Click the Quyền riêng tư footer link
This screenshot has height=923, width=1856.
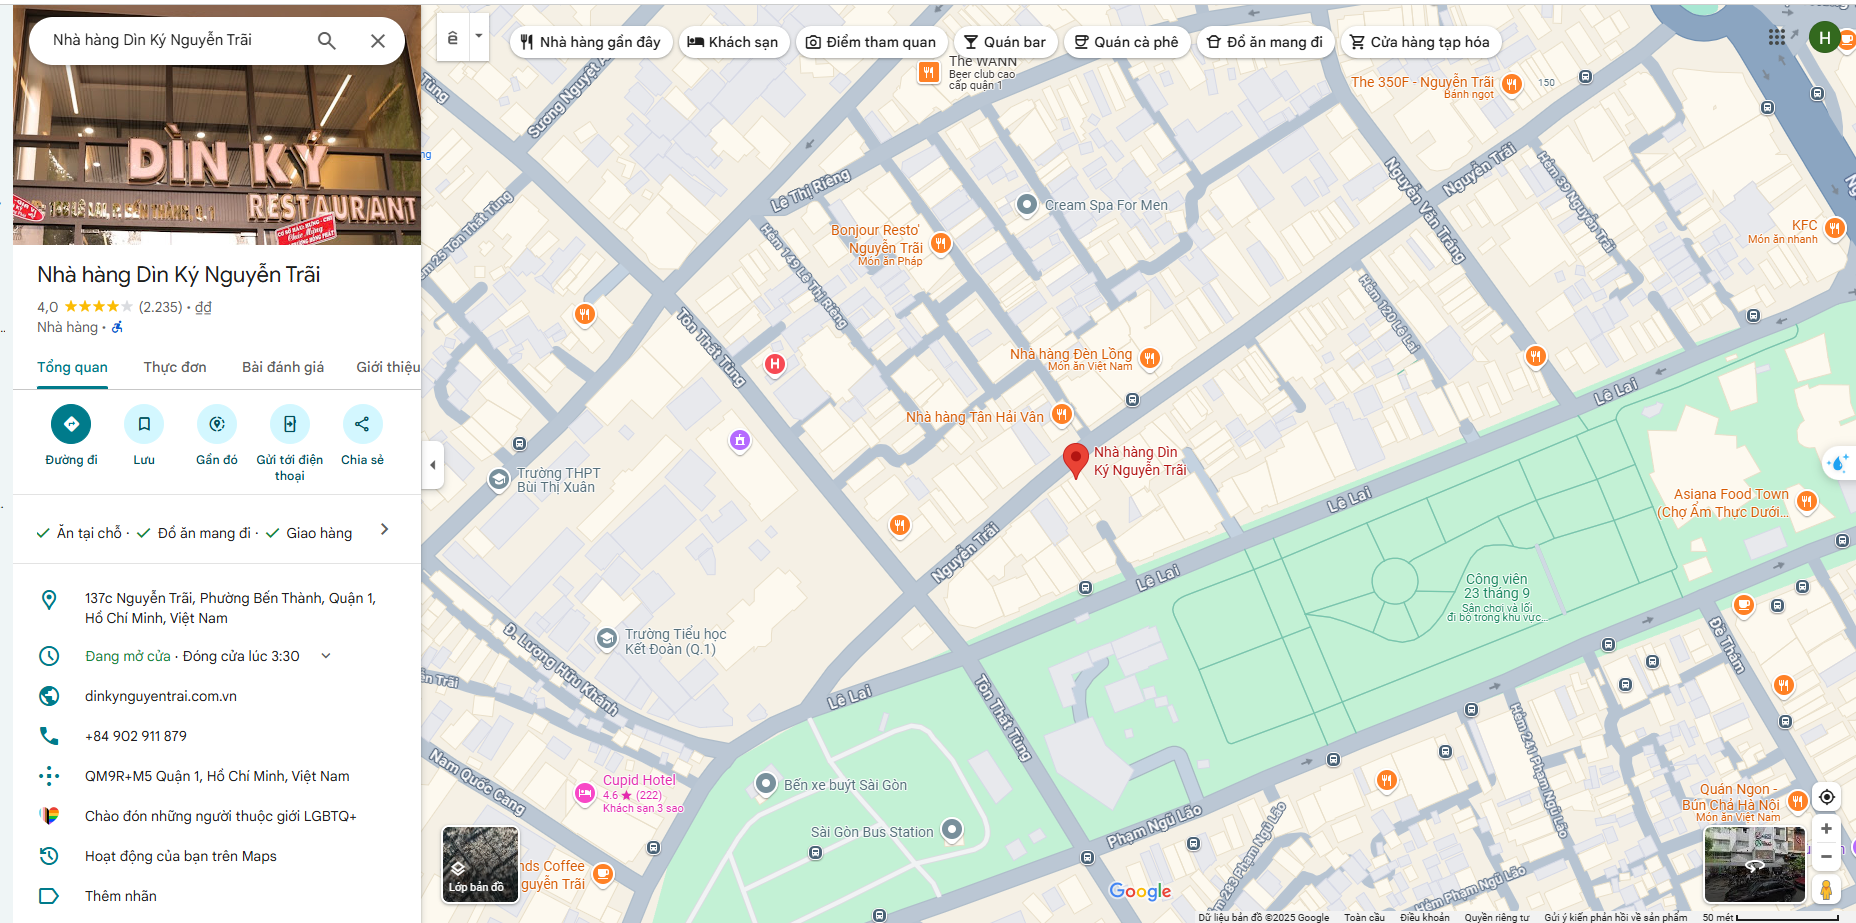pos(1497,917)
